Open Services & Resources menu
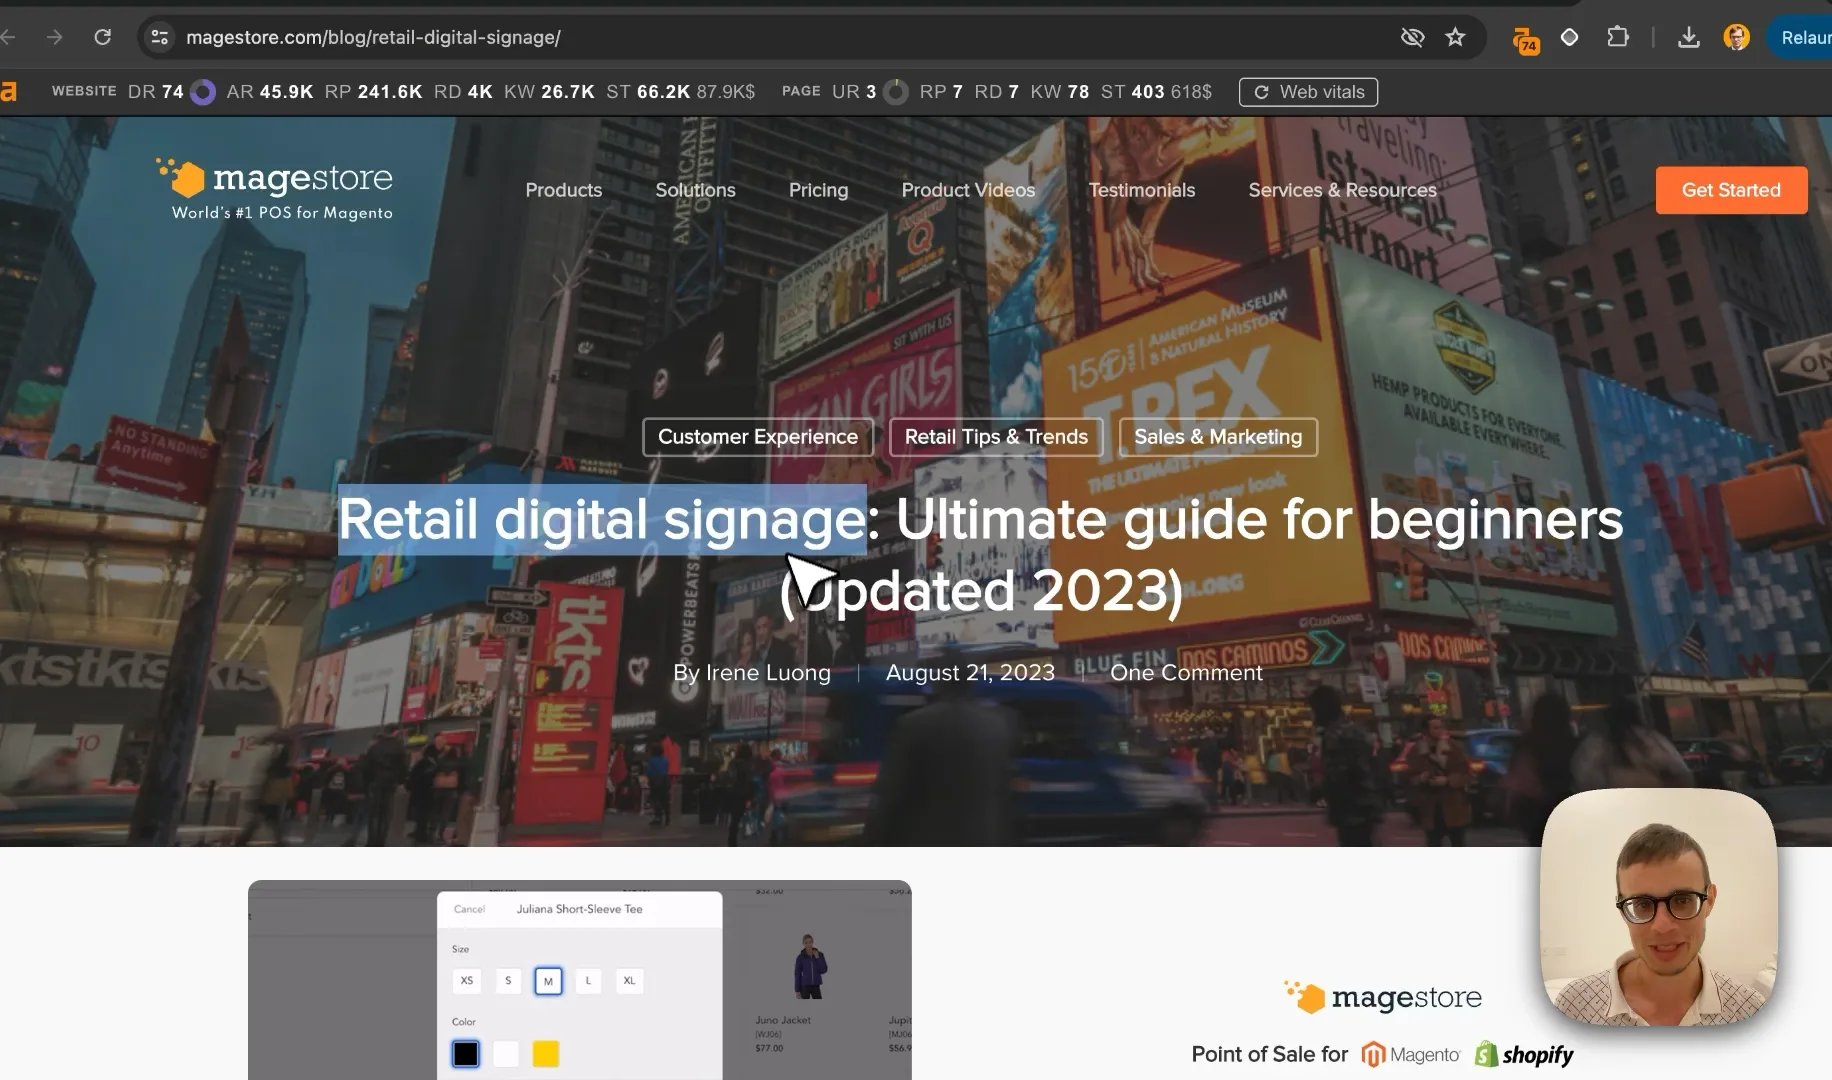Image resolution: width=1832 pixels, height=1080 pixels. point(1342,190)
